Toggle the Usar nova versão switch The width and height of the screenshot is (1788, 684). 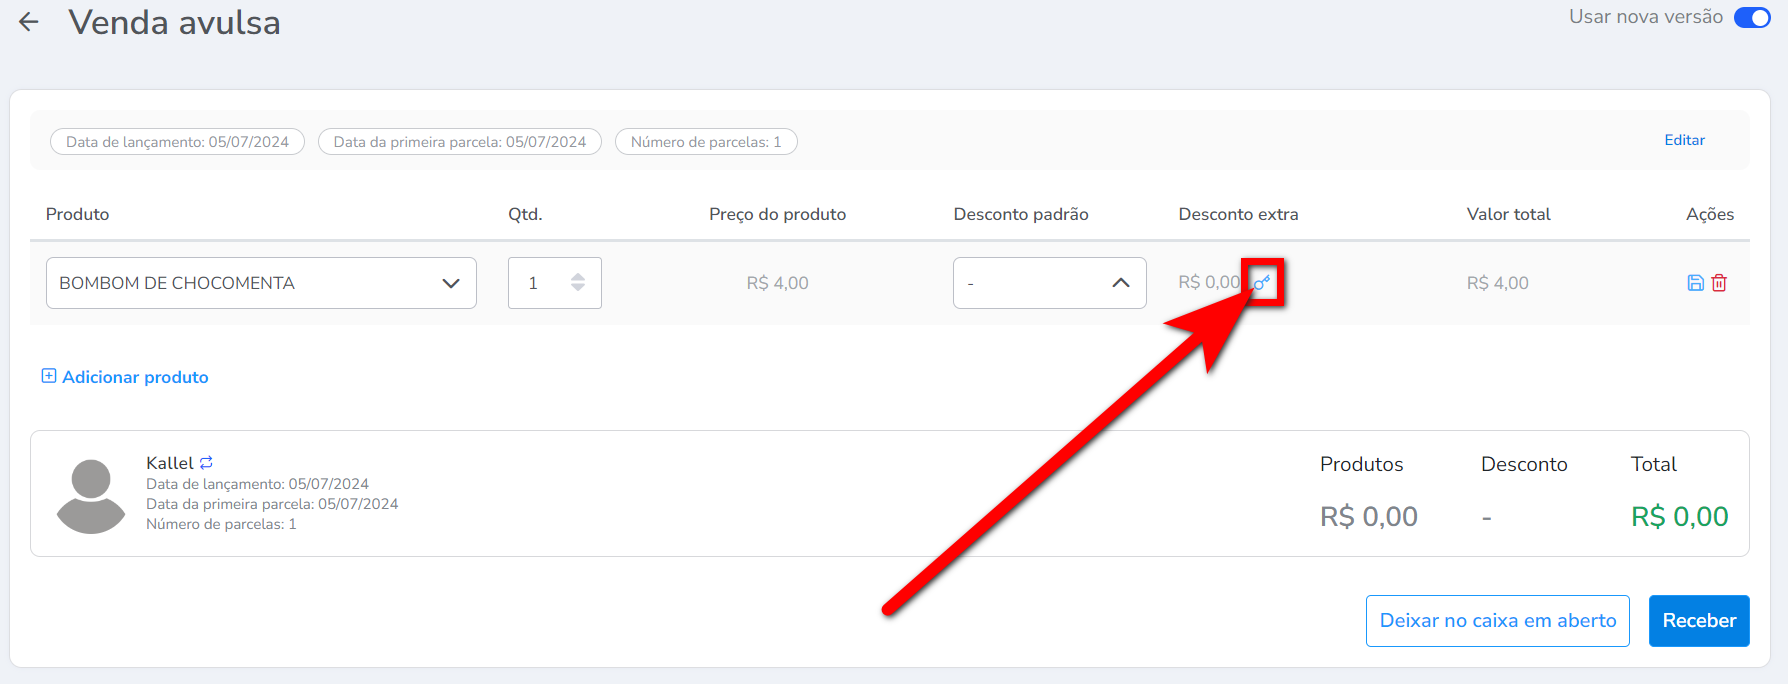[1751, 18]
